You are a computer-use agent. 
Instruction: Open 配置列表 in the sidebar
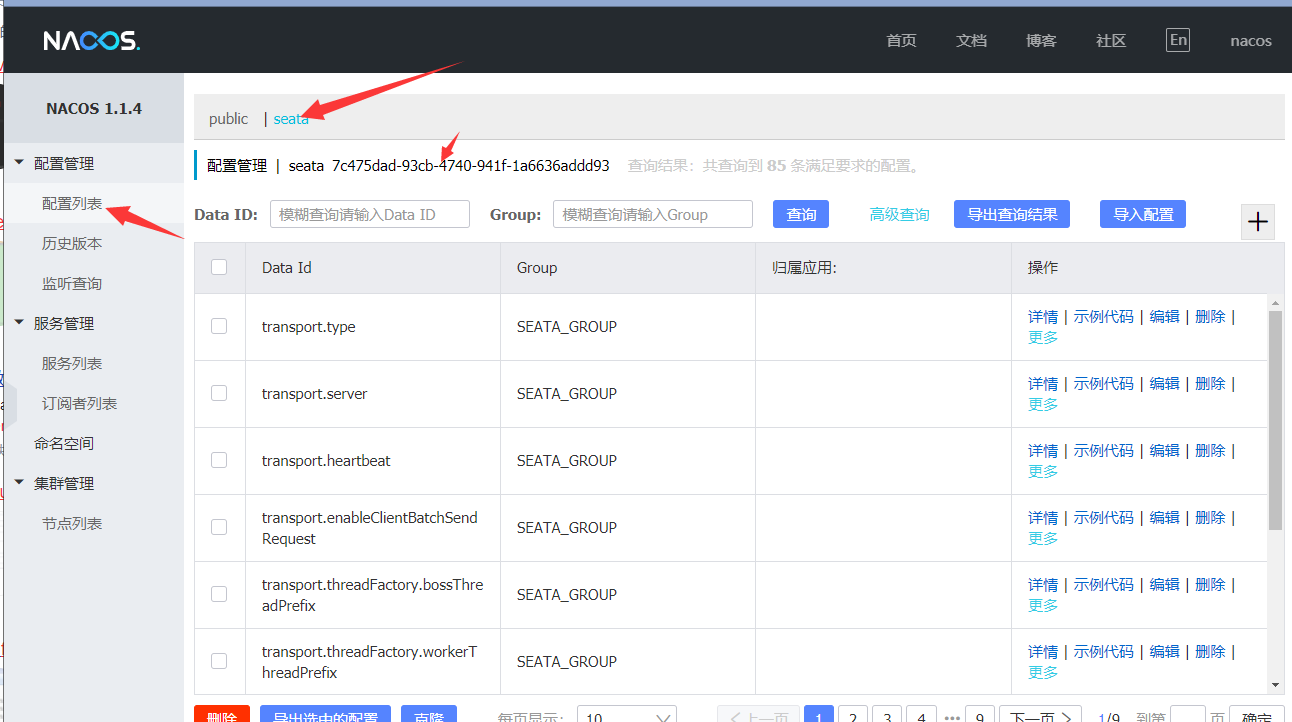tap(72, 203)
